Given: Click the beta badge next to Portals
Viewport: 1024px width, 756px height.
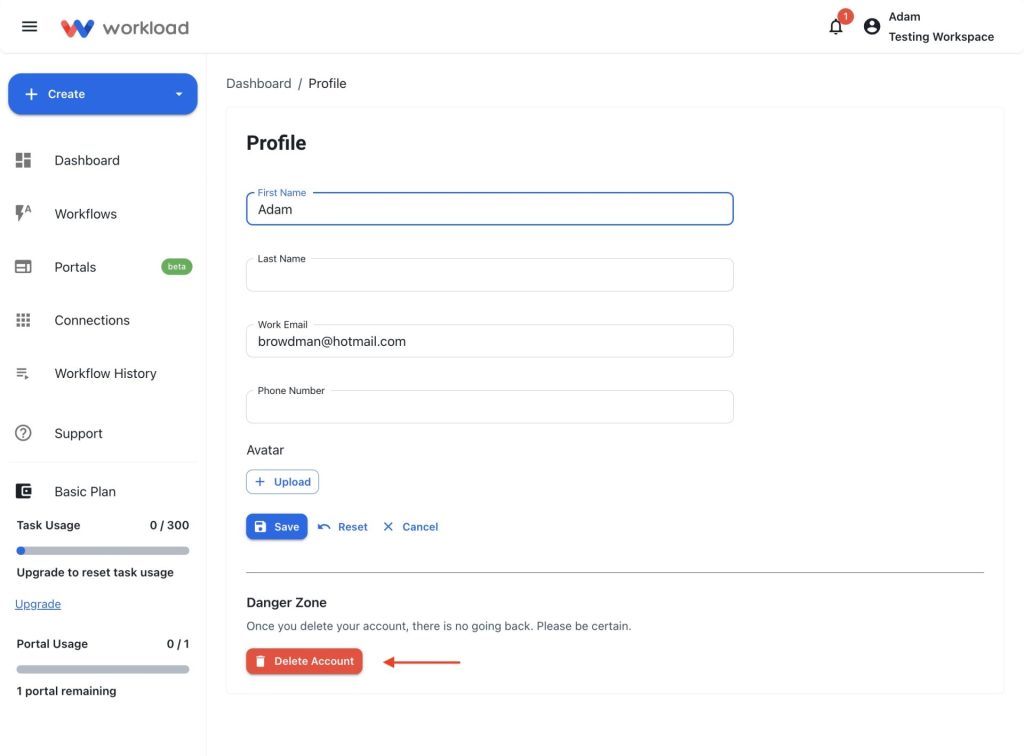Looking at the screenshot, I should 176,267.
